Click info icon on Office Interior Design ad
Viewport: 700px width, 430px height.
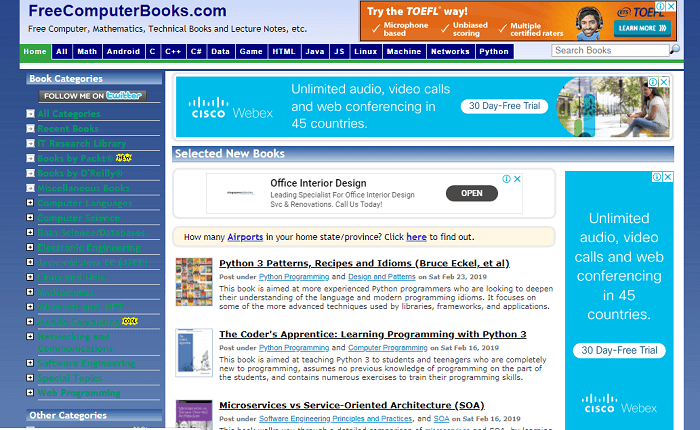507,179
